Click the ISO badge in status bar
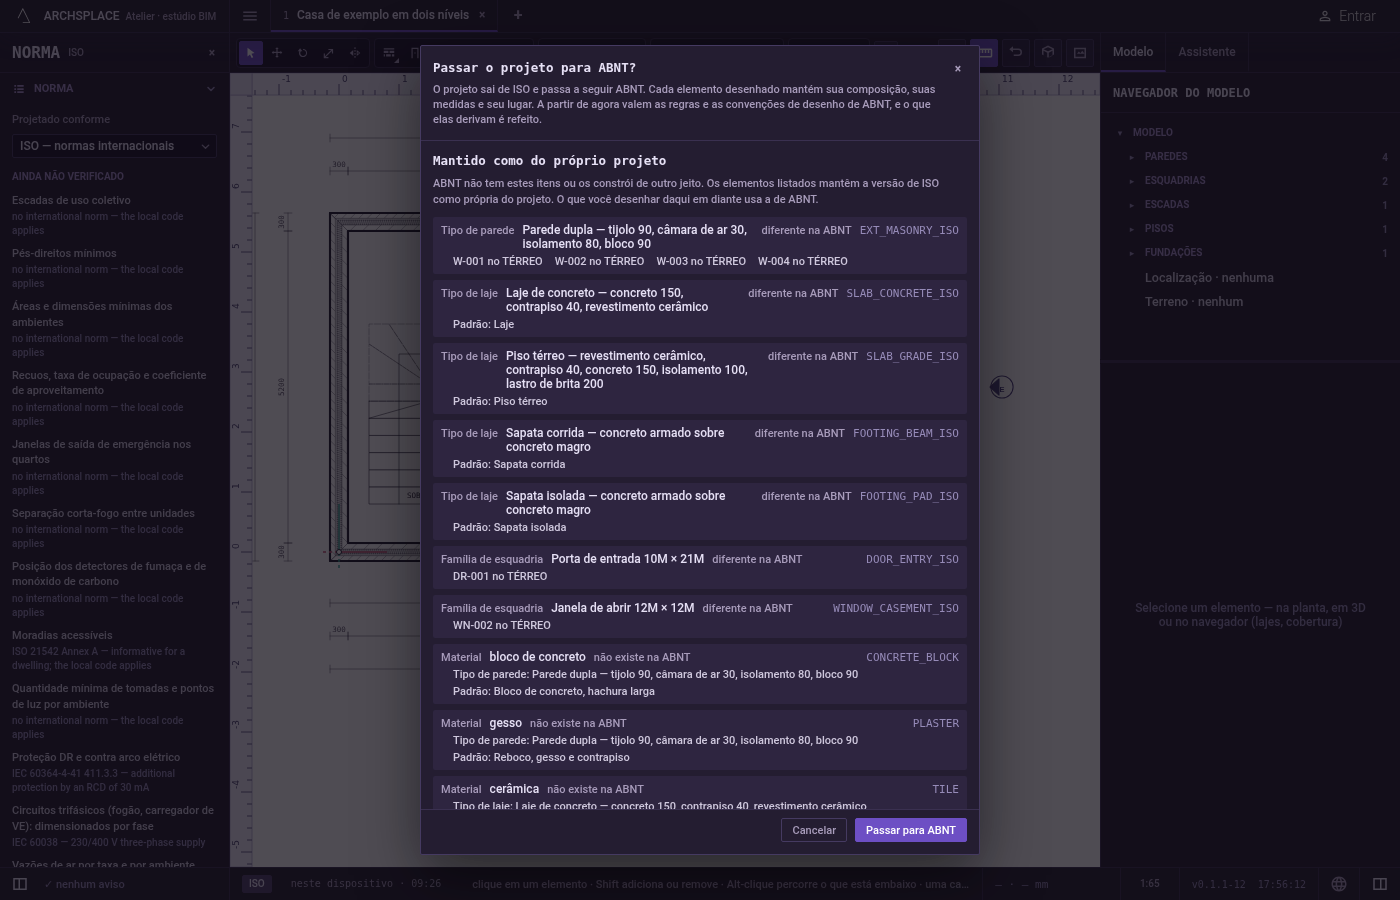1400x900 pixels. click(257, 884)
